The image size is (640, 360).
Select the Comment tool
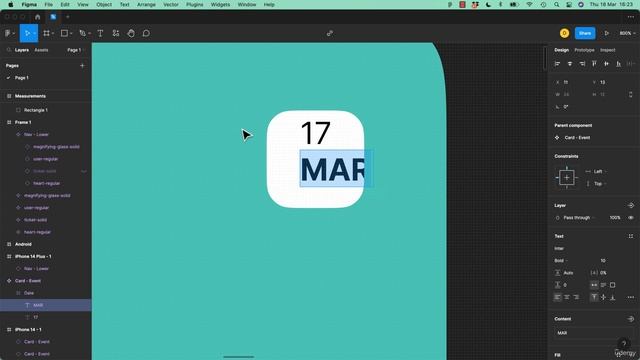click(x=146, y=33)
